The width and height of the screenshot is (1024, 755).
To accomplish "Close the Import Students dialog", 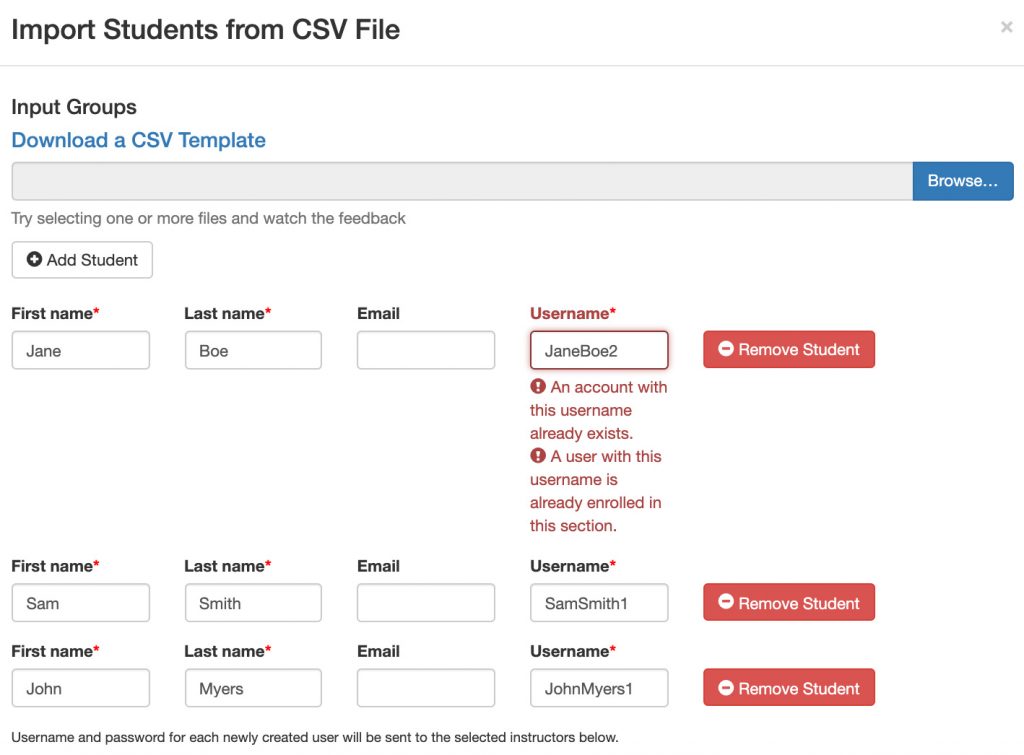I will coord(1006,27).
